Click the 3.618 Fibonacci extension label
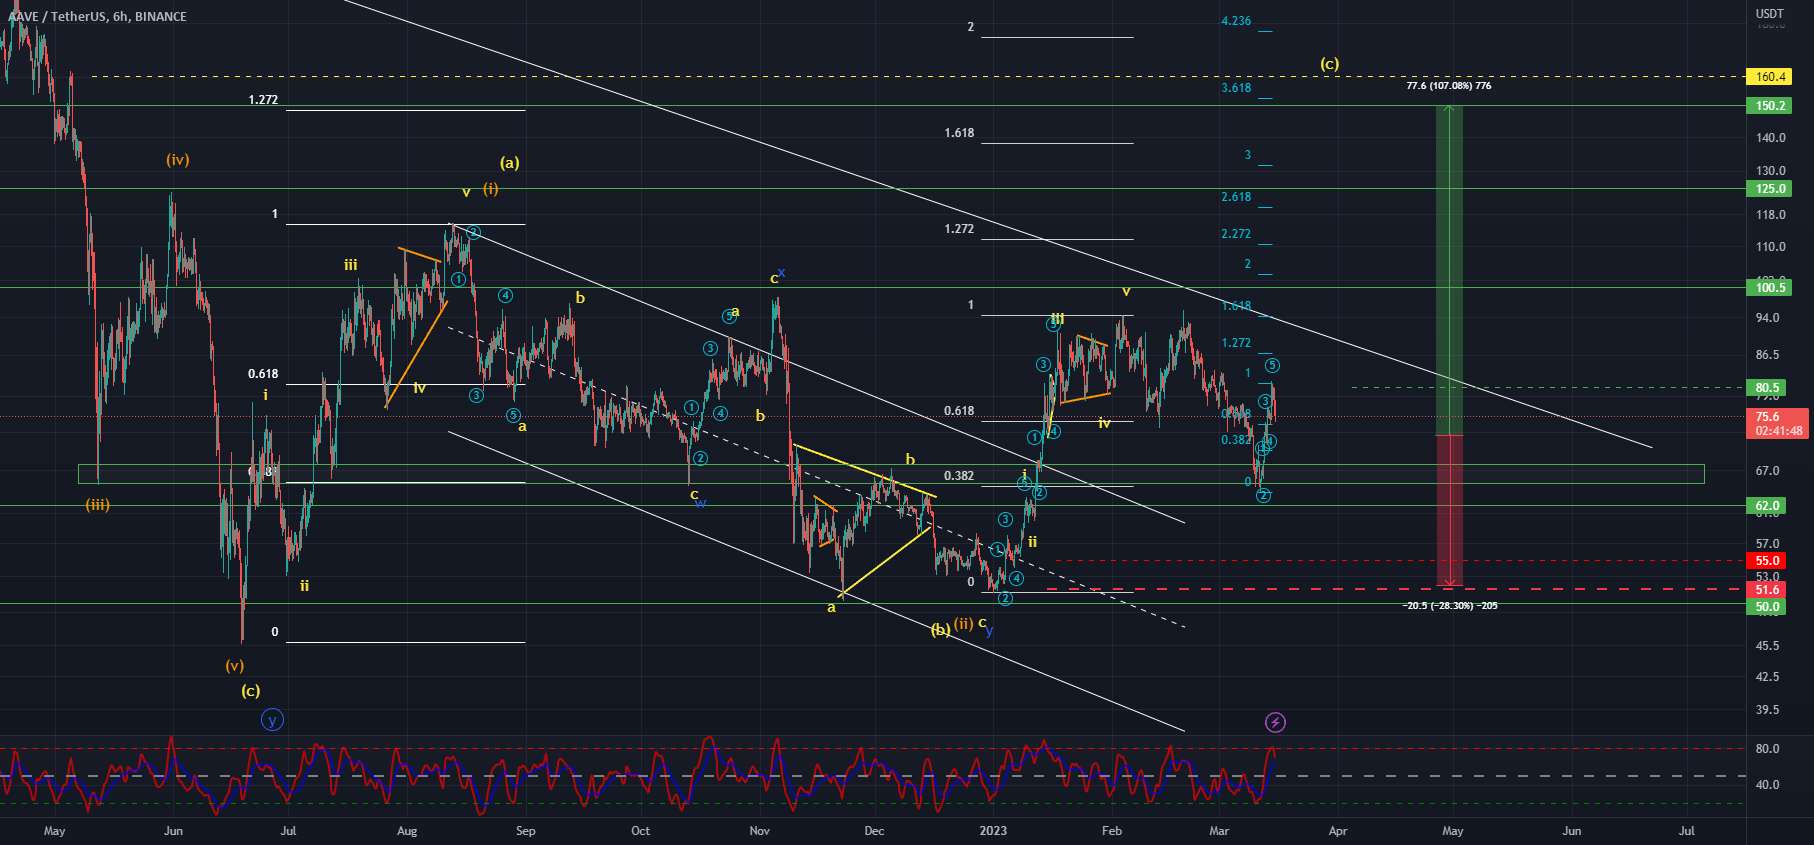The width and height of the screenshot is (1814, 845). point(1236,88)
